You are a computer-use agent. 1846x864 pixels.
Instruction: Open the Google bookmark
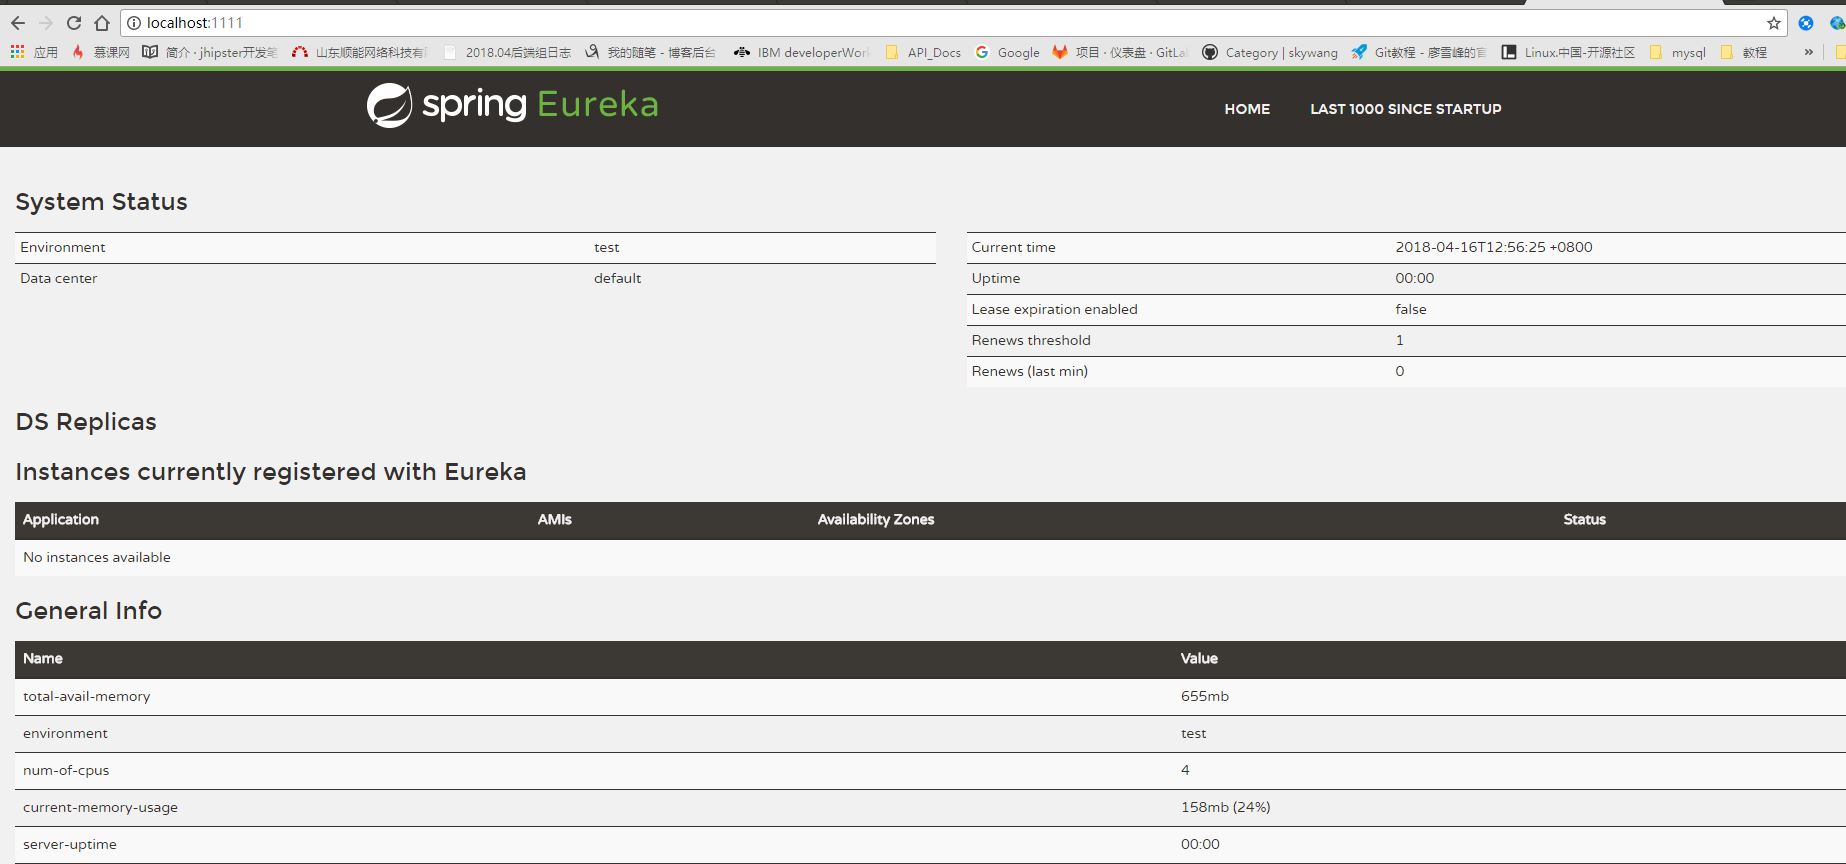(x=1008, y=52)
